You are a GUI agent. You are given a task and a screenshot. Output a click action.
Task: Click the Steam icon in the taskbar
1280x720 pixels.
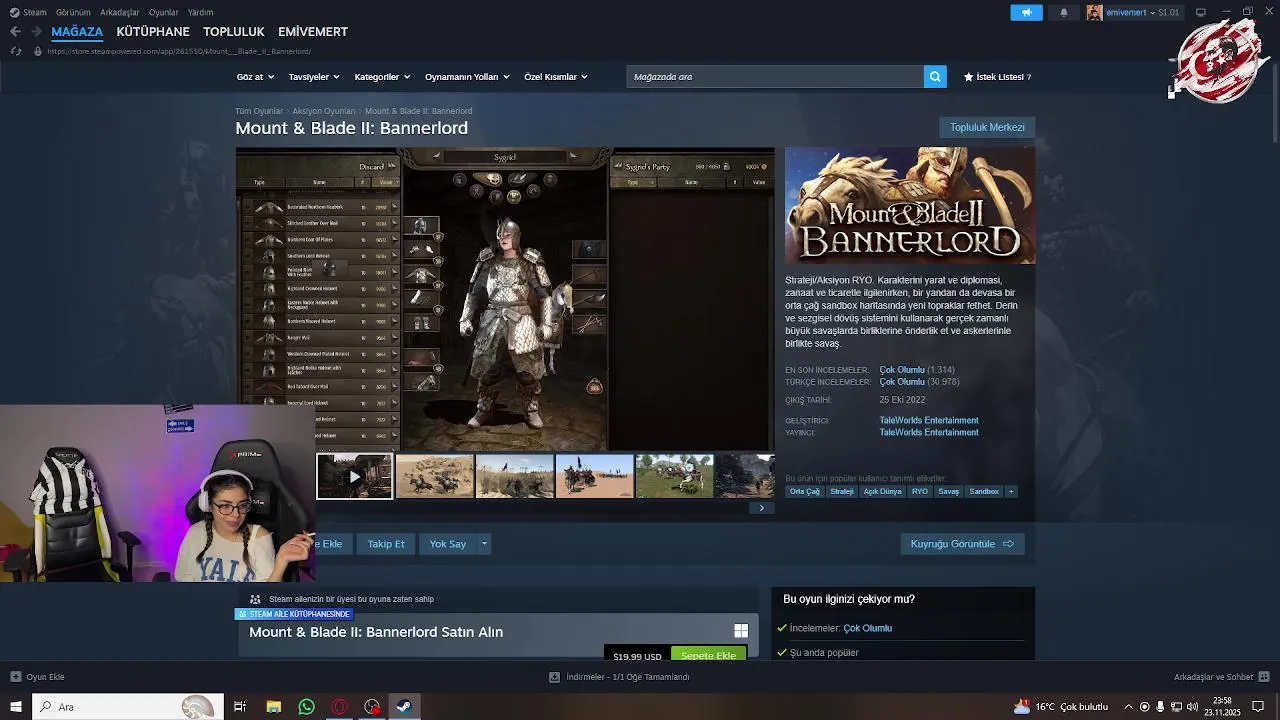(404, 707)
